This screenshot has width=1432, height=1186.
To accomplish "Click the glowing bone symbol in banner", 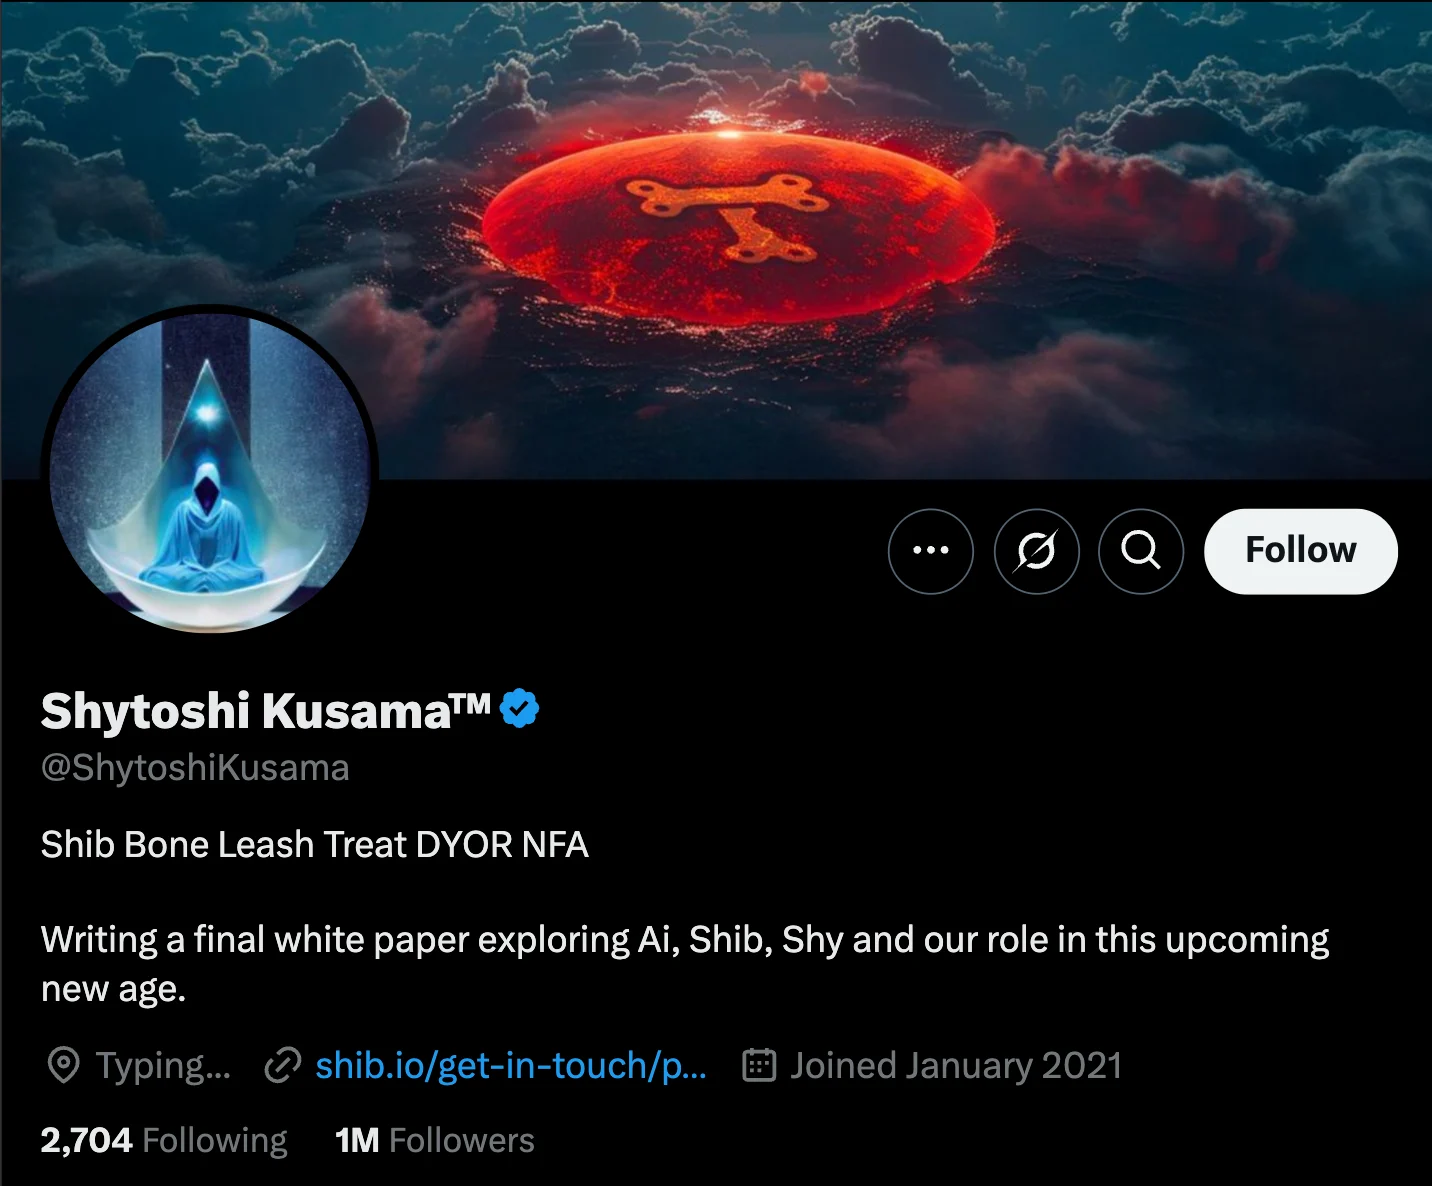I will [x=729, y=214].
